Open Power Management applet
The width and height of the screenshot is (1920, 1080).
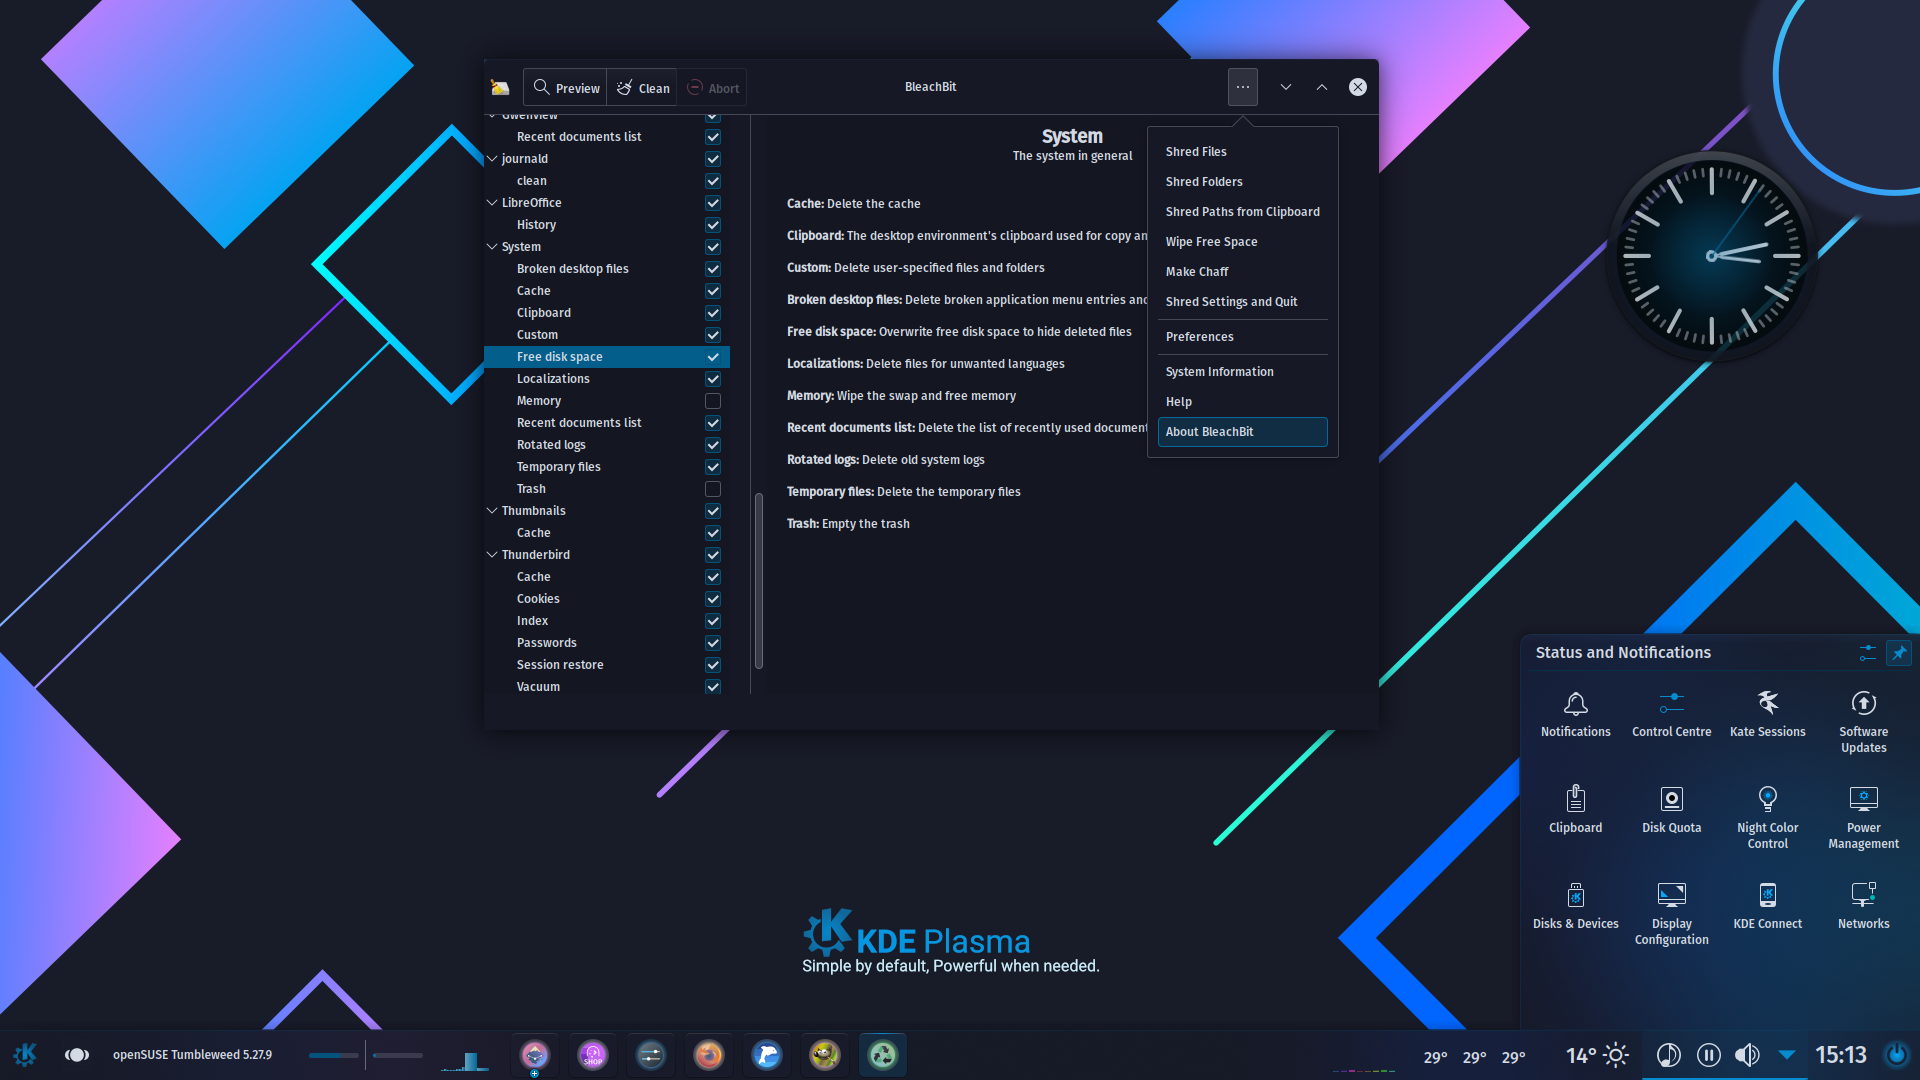(x=1863, y=818)
